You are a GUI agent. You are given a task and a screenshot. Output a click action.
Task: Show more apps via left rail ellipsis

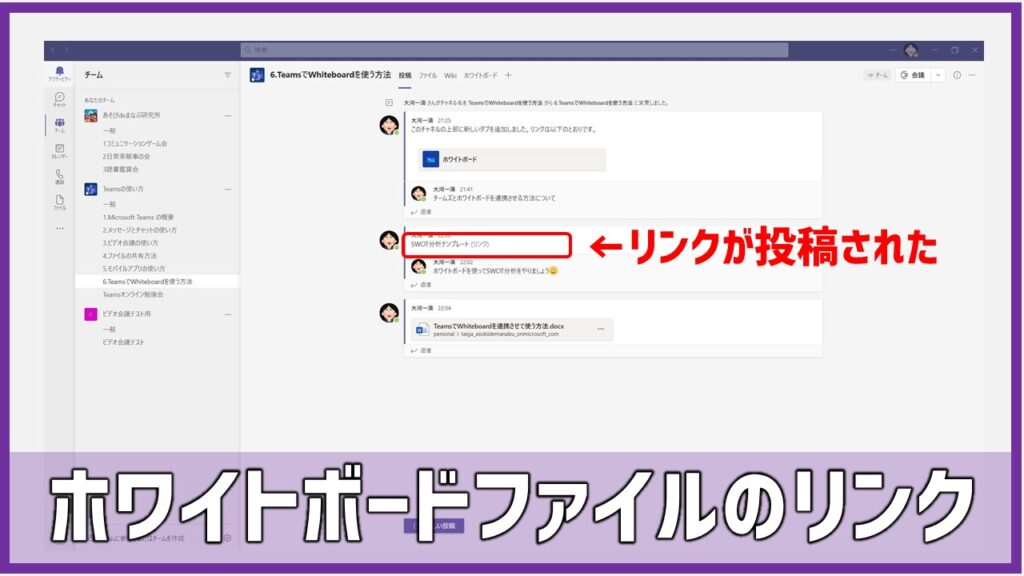(x=59, y=229)
